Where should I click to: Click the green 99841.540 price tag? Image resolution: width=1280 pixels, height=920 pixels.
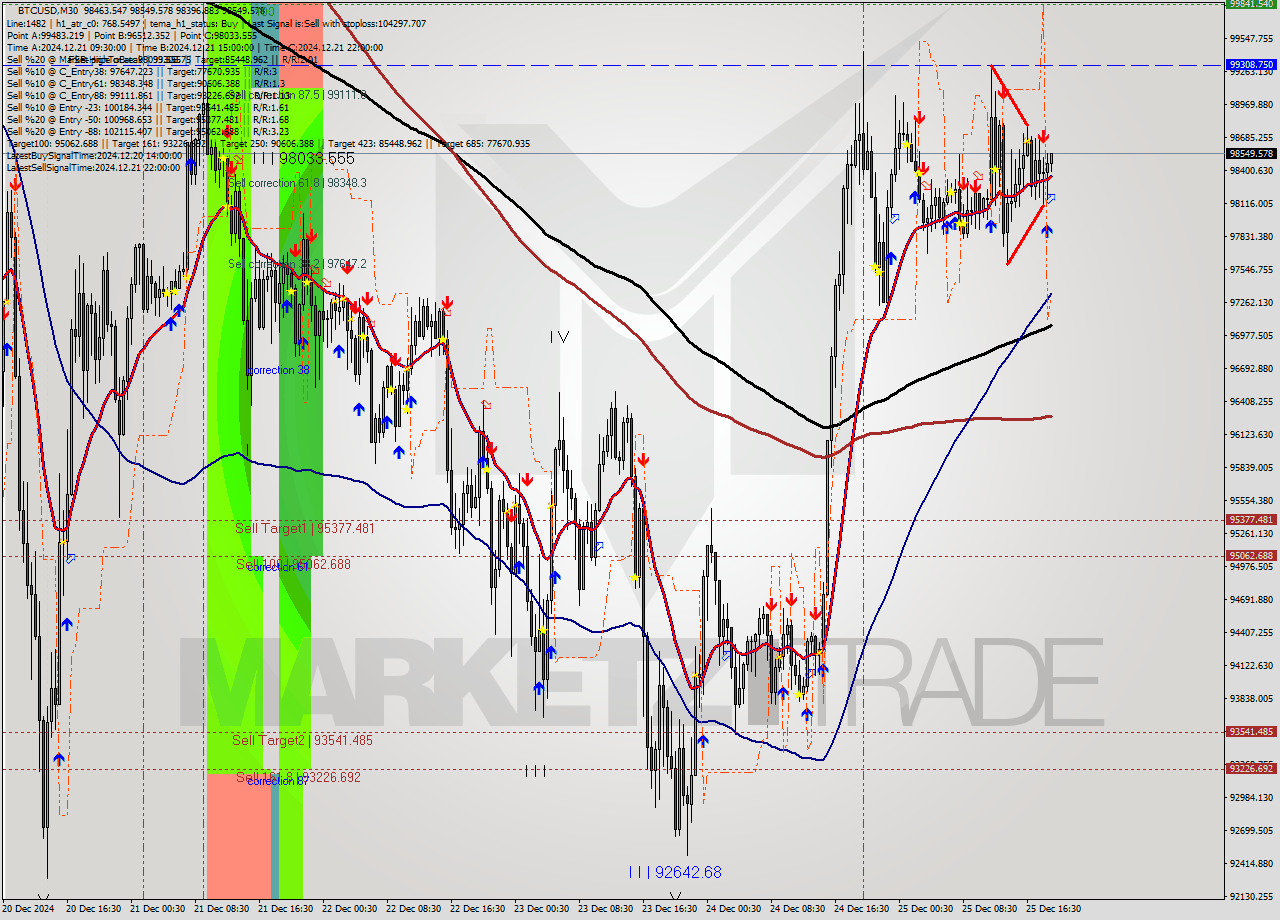pos(1251,4)
